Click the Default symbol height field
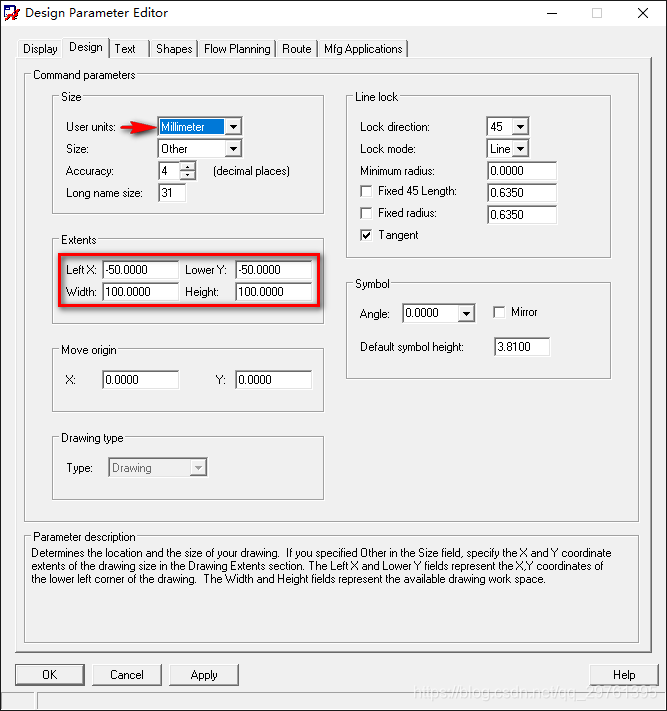 tap(521, 347)
